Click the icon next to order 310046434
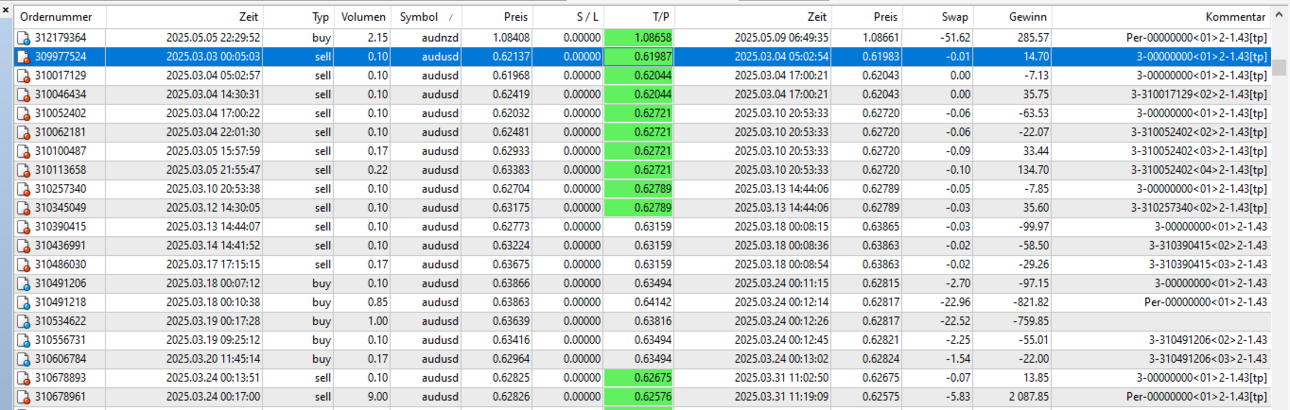 24,94
